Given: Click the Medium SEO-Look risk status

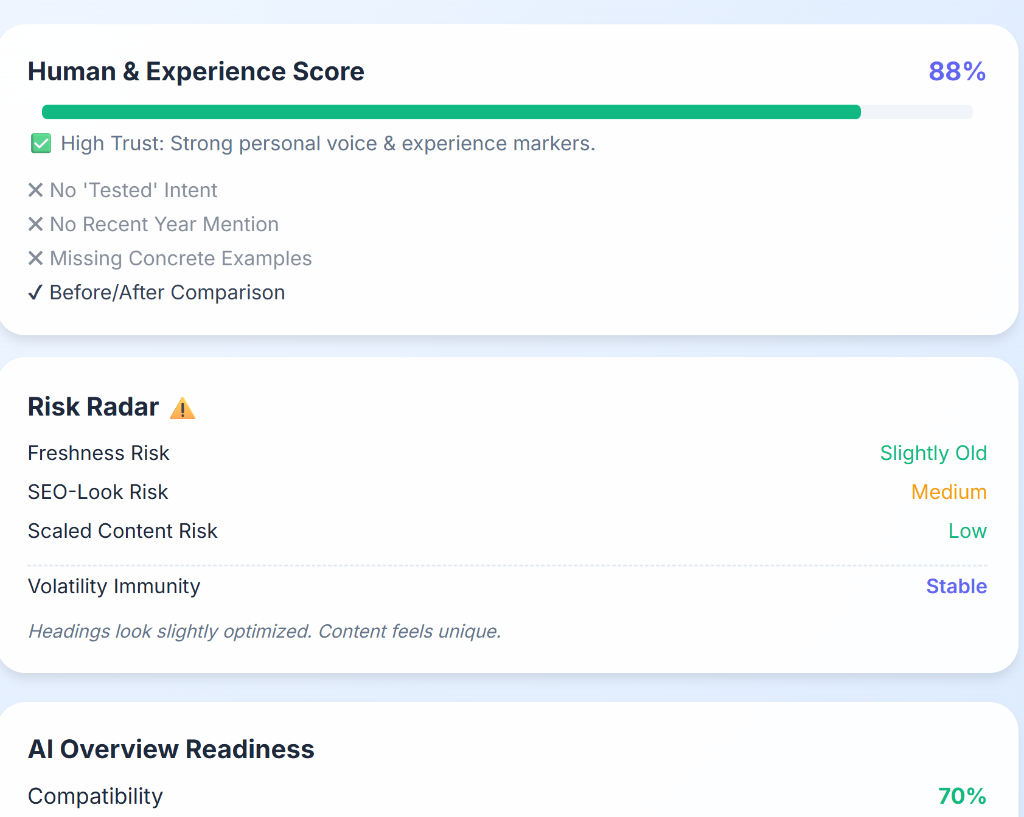Looking at the screenshot, I should 948,492.
